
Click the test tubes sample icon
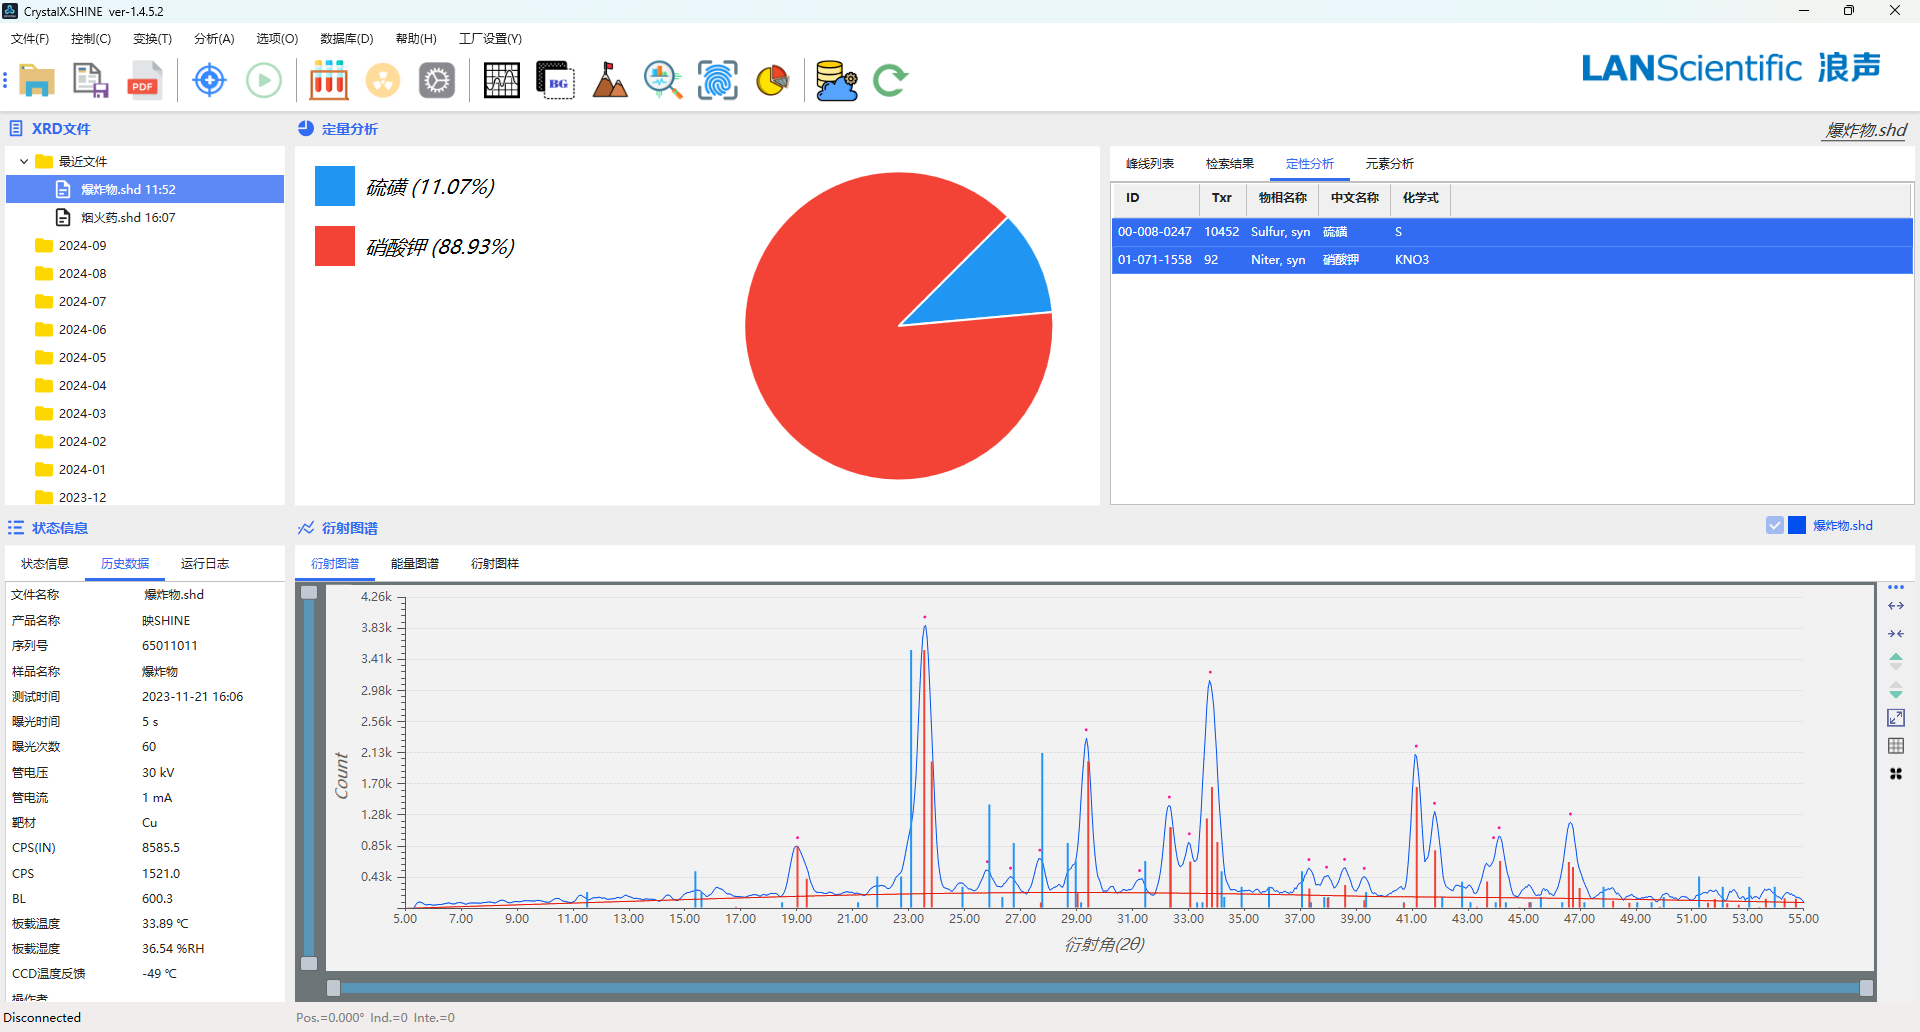click(x=328, y=81)
